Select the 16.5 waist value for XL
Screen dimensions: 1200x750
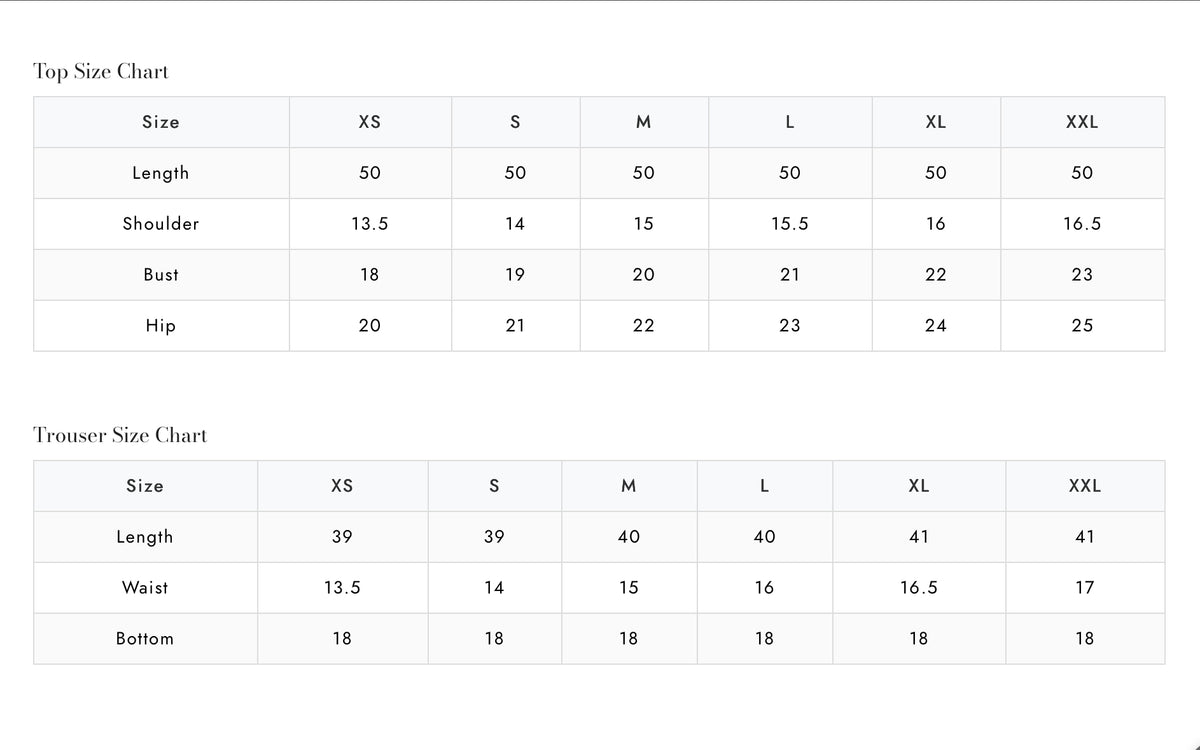[x=919, y=588]
